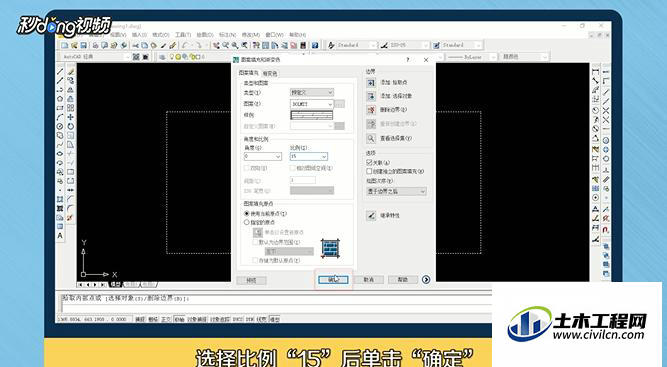Click the Cancel (取消) button
Viewport: 667px width, 367px height.
368,279
